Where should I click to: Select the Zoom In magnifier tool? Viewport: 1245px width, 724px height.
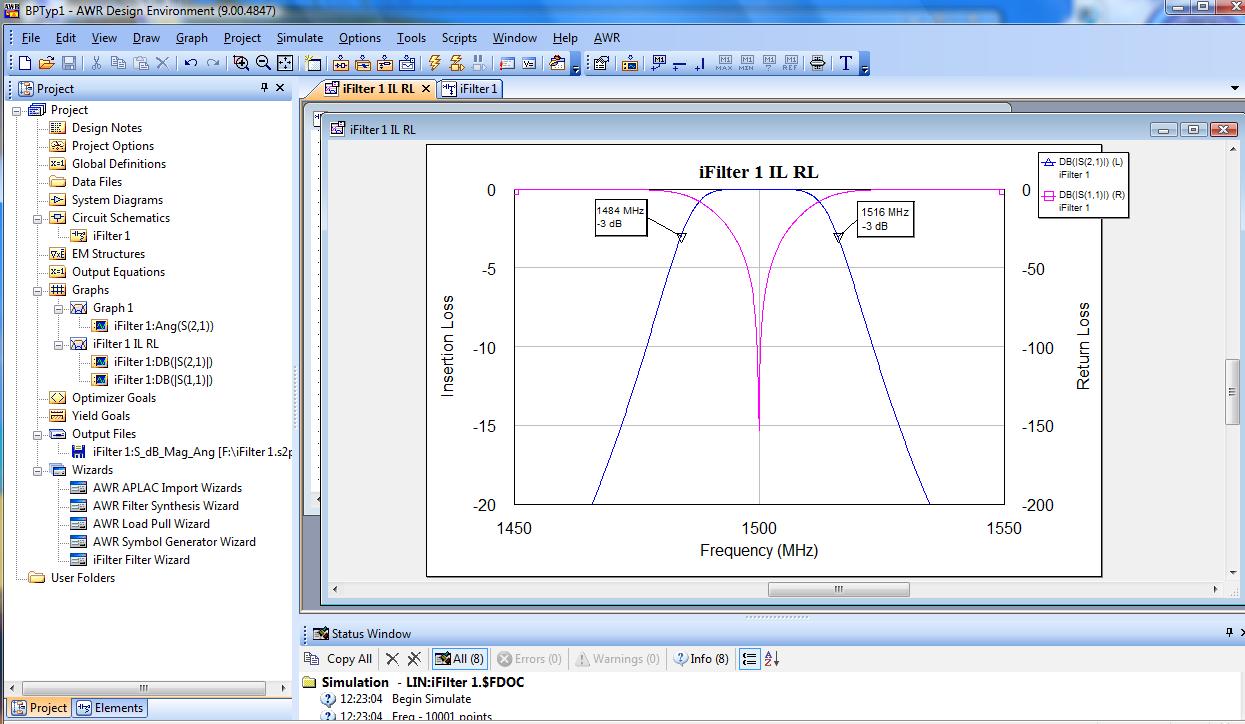pos(241,63)
